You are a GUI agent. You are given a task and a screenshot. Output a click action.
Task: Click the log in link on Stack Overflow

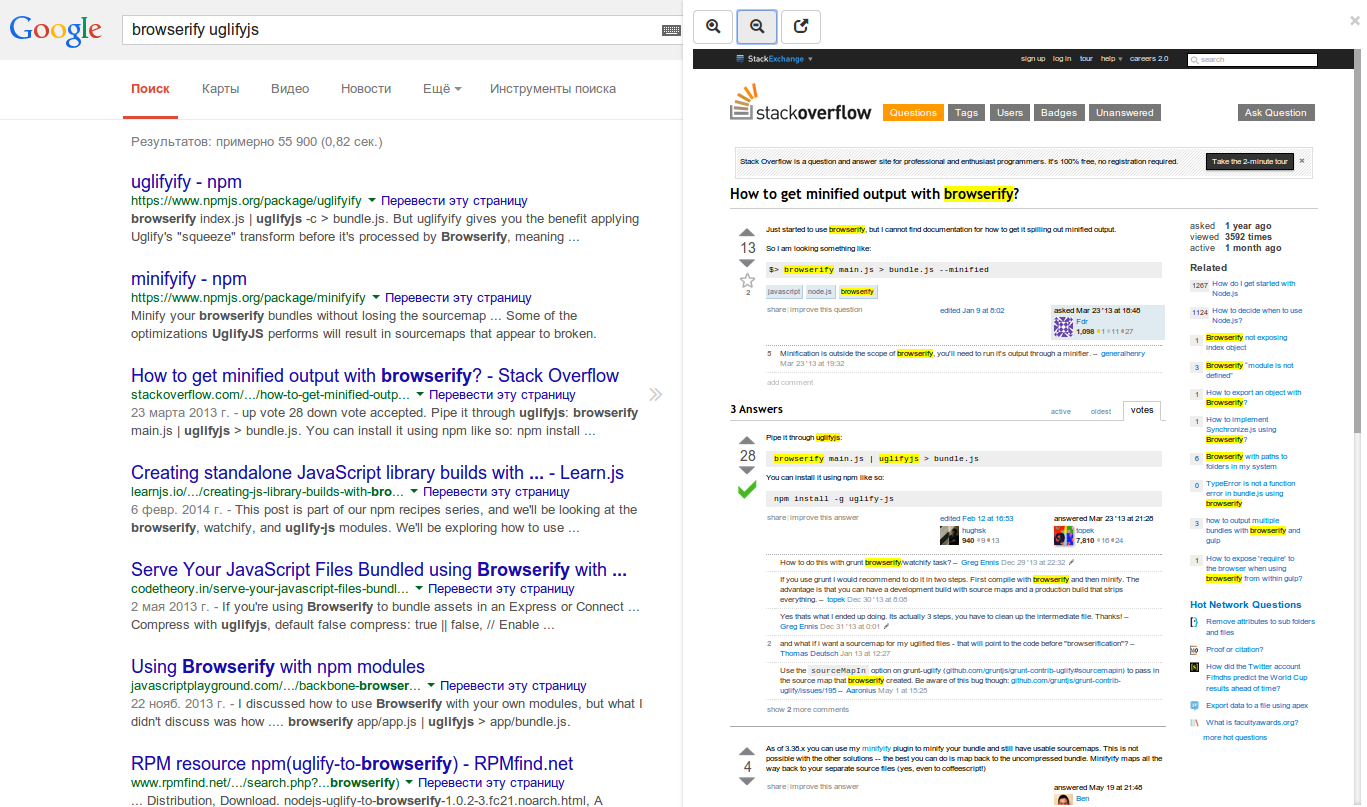click(x=1062, y=59)
